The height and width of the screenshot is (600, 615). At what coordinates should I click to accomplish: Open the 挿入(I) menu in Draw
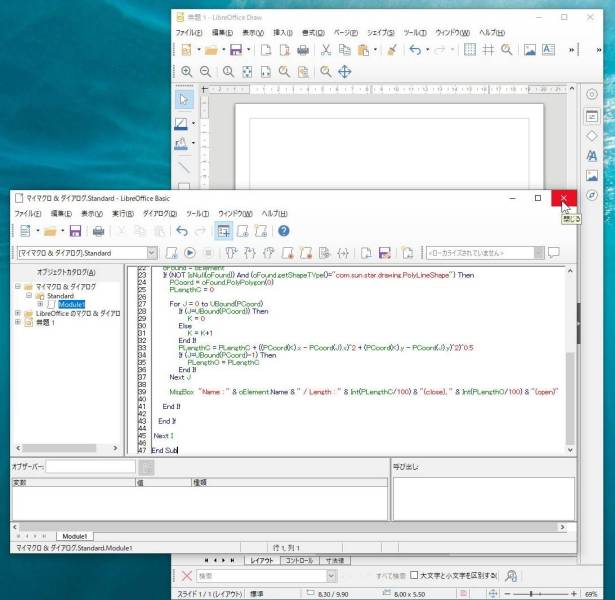[x=283, y=33]
